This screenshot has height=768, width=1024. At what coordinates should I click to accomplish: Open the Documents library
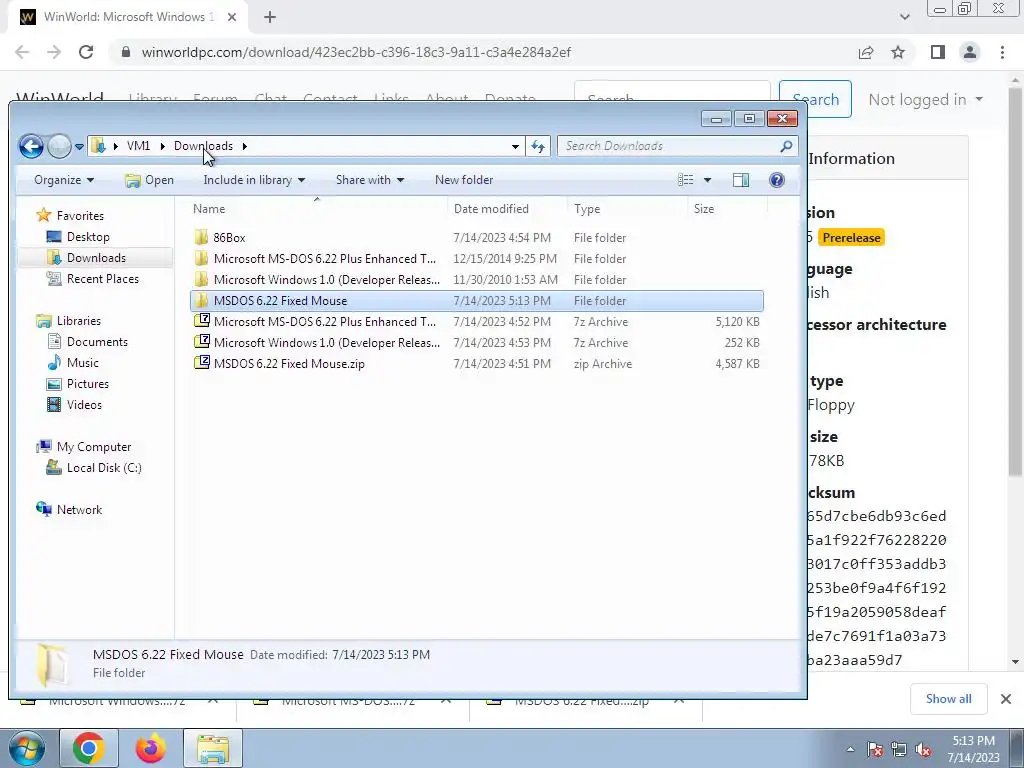(97, 342)
